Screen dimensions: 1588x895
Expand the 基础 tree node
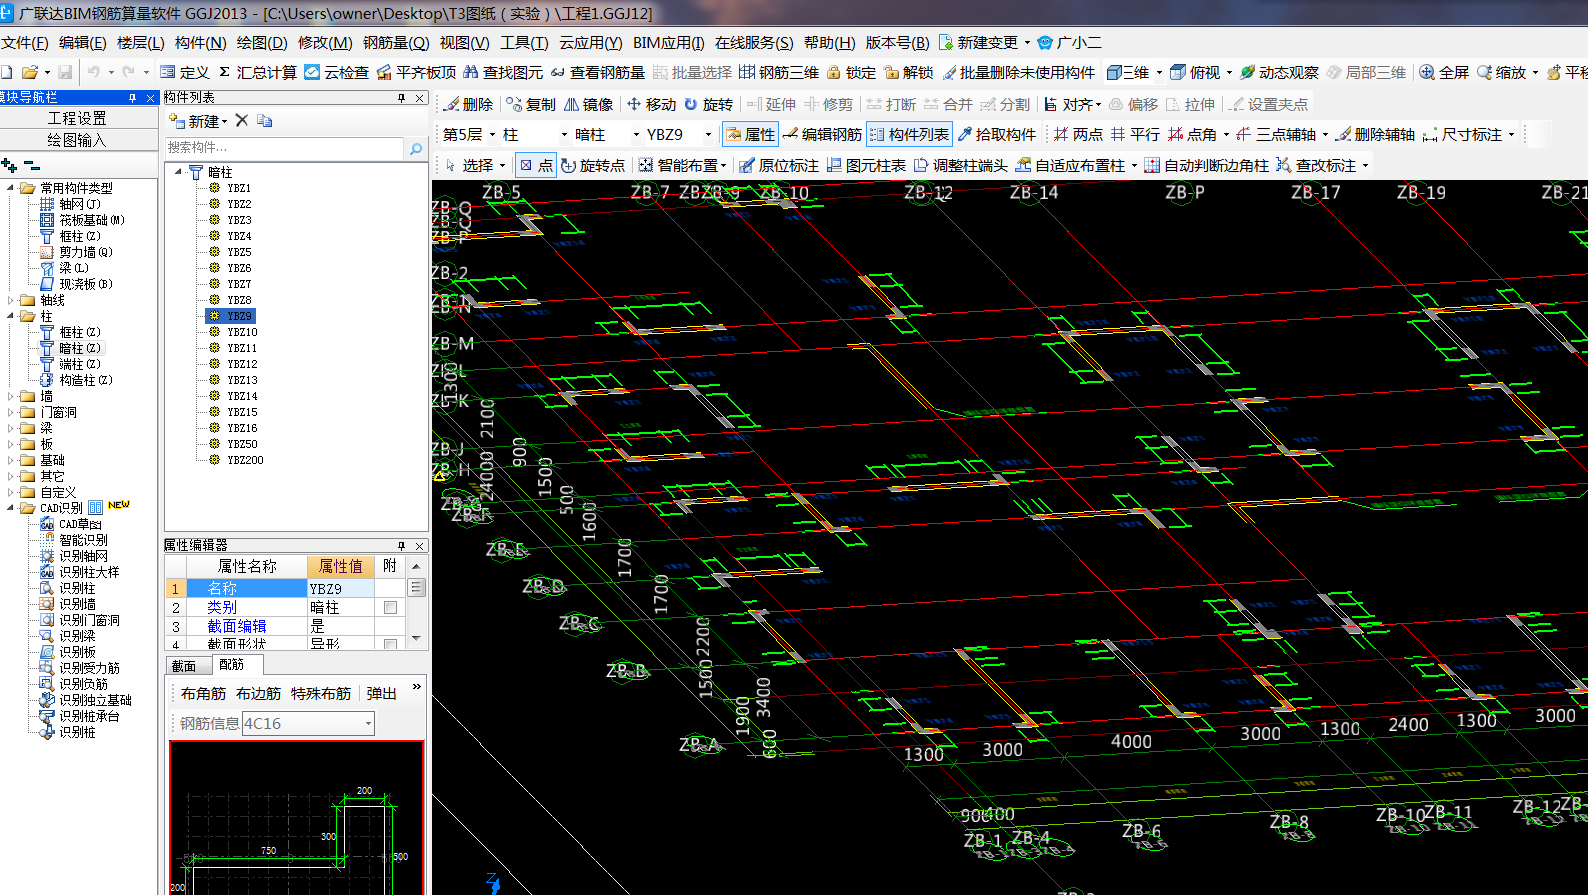(x=11, y=460)
